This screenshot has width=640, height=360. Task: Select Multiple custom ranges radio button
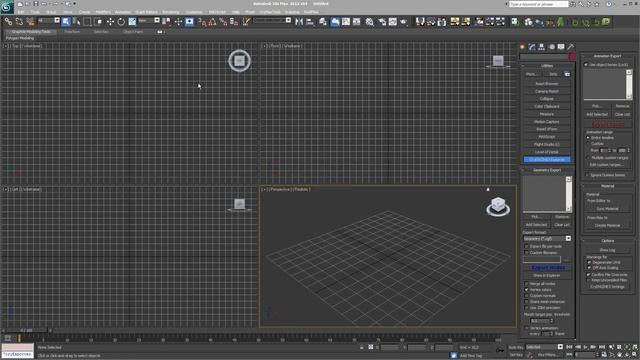(588, 158)
